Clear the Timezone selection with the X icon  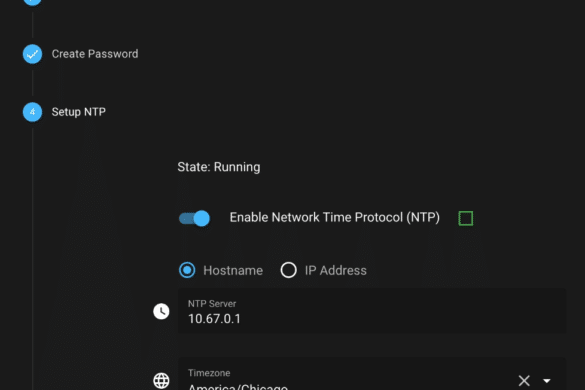(x=524, y=380)
